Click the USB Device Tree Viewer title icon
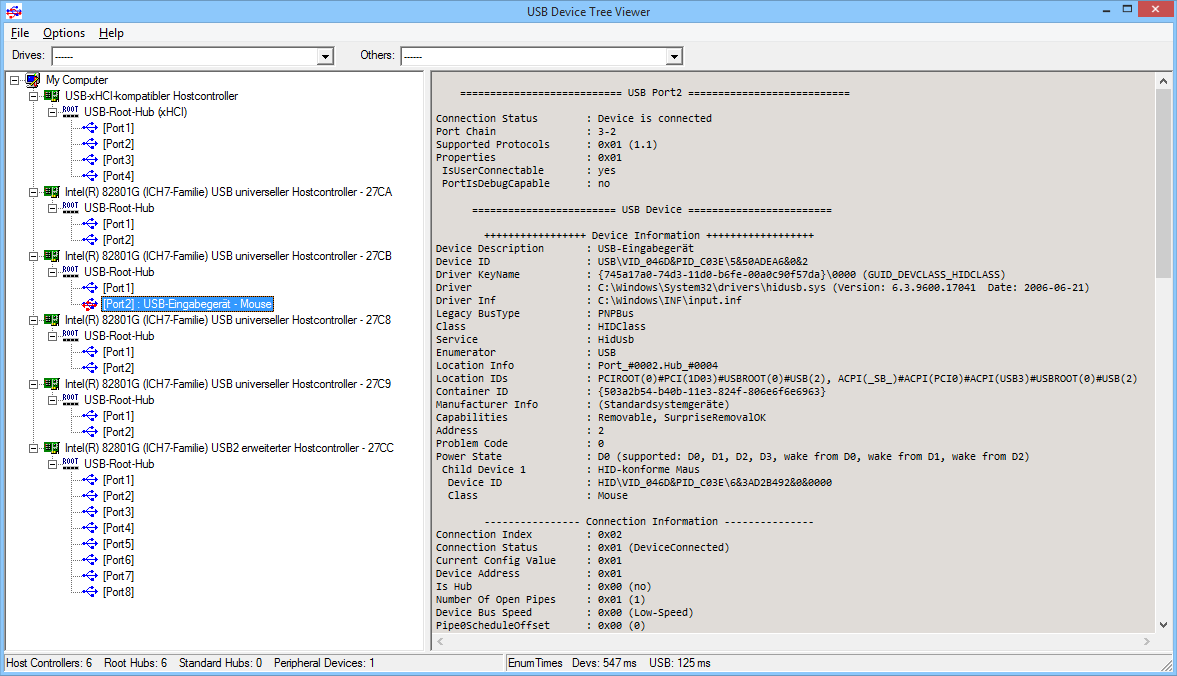1177x676 pixels. click(14, 11)
